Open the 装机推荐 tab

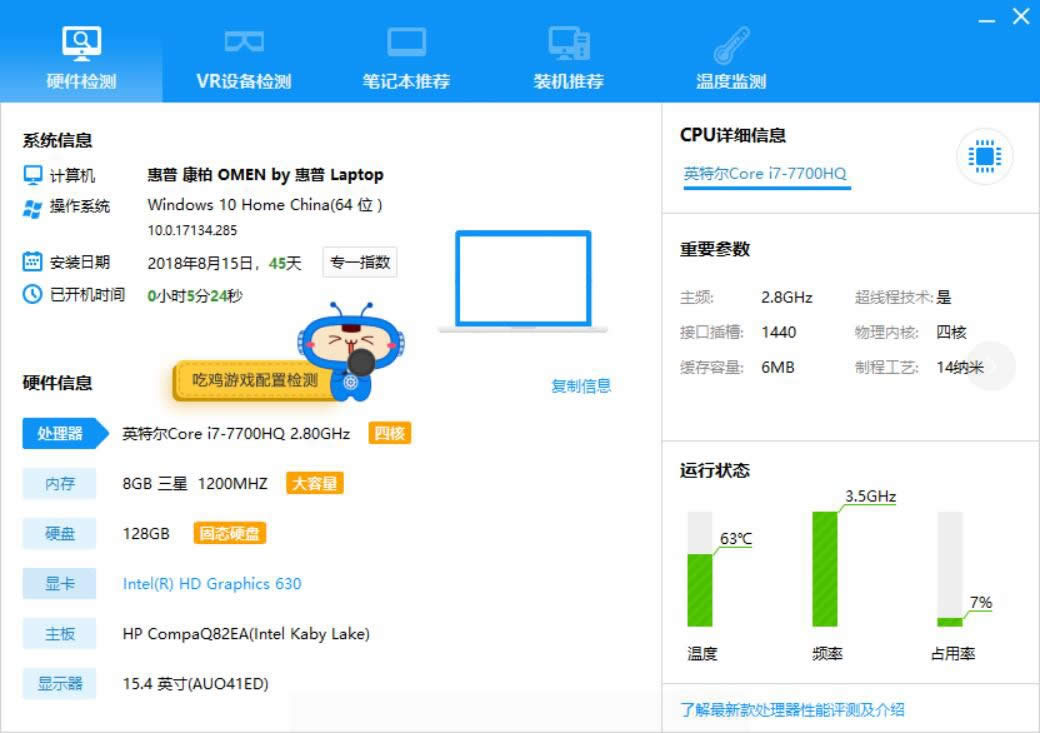[568, 57]
